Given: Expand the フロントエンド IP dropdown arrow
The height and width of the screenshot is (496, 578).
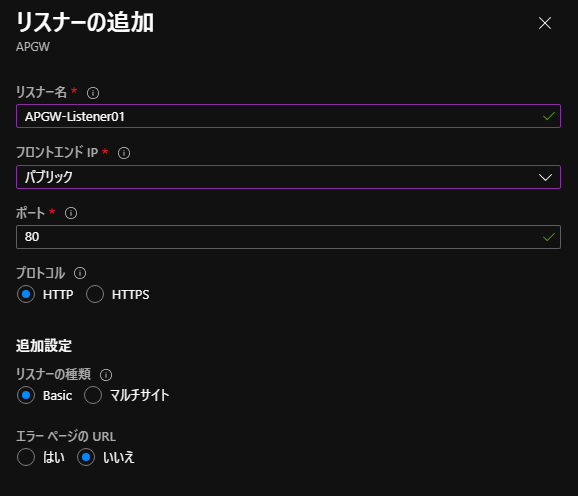Looking at the screenshot, I should [545, 177].
